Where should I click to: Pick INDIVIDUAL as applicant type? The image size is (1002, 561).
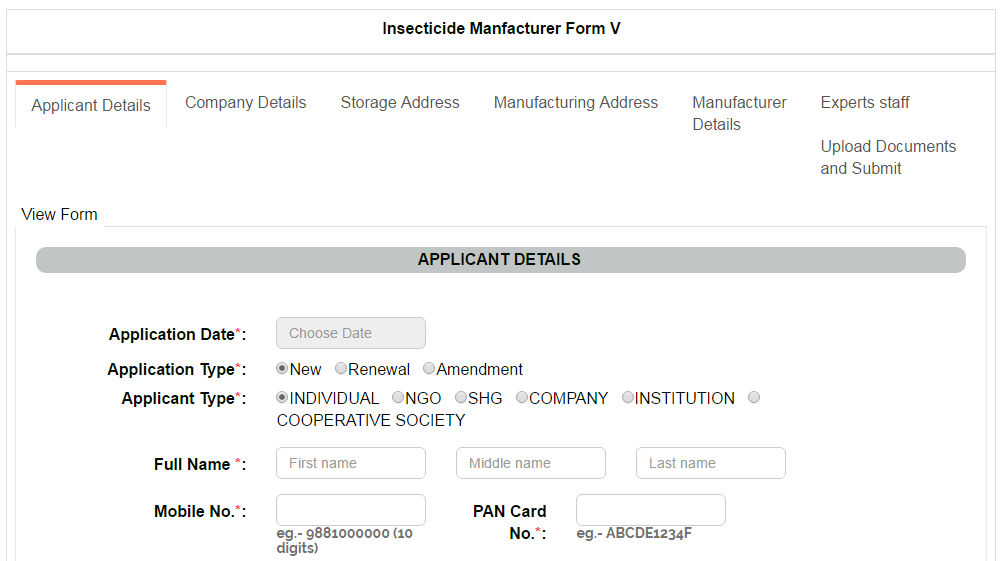pyautogui.click(x=282, y=398)
